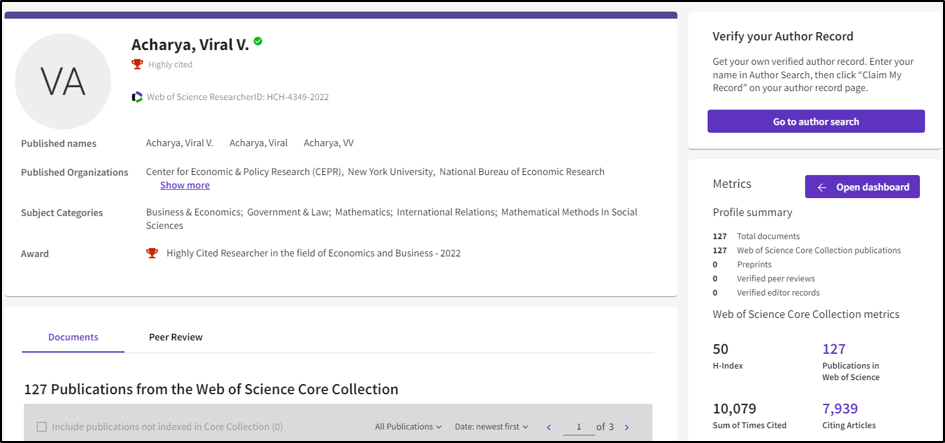Click the Web of Science Core Collection metrics heading
This screenshot has width=945, height=443.
(x=806, y=314)
